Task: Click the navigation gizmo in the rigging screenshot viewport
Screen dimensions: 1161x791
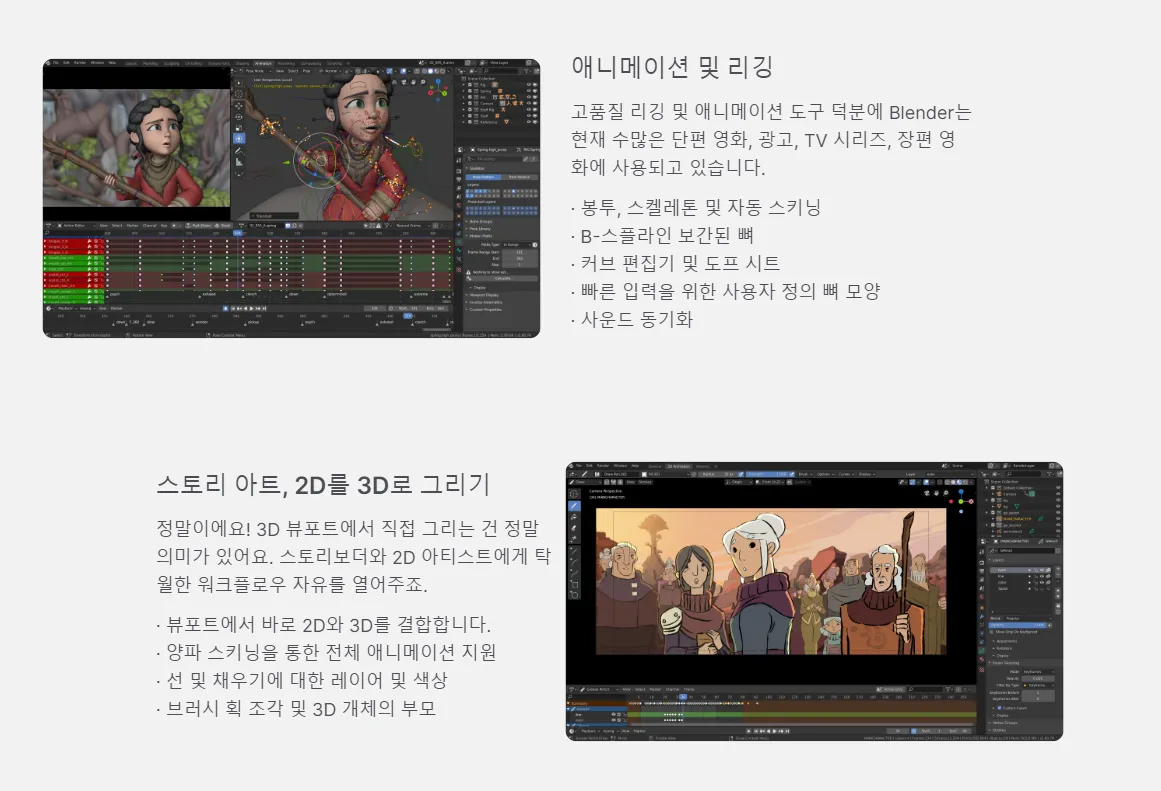Action: (440, 90)
